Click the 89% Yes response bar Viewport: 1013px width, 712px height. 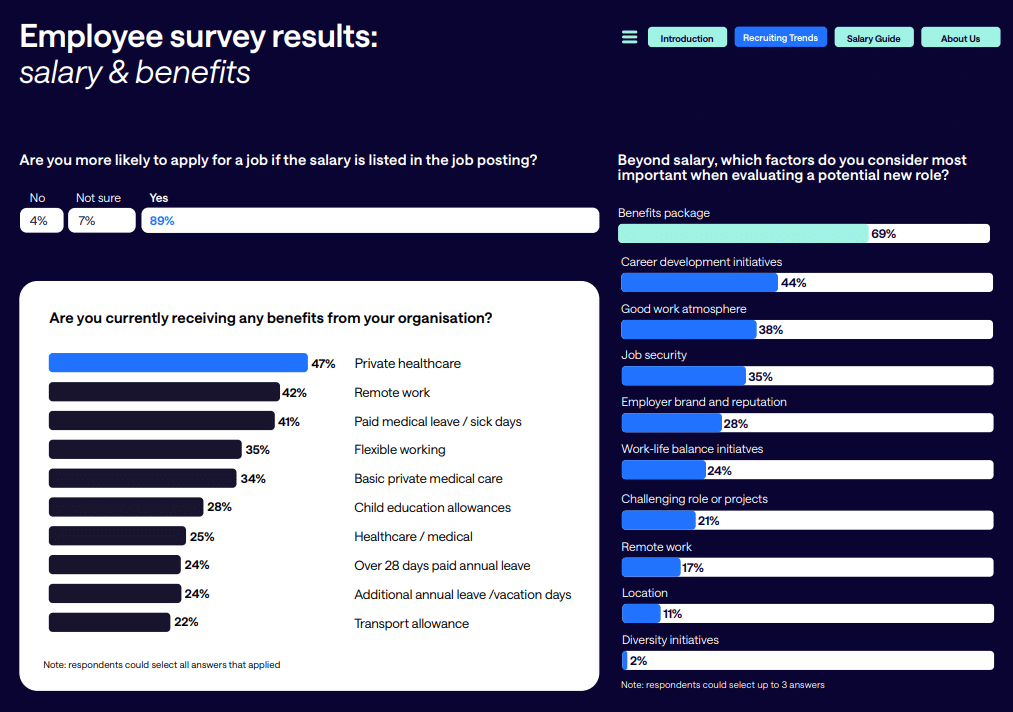tap(371, 220)
